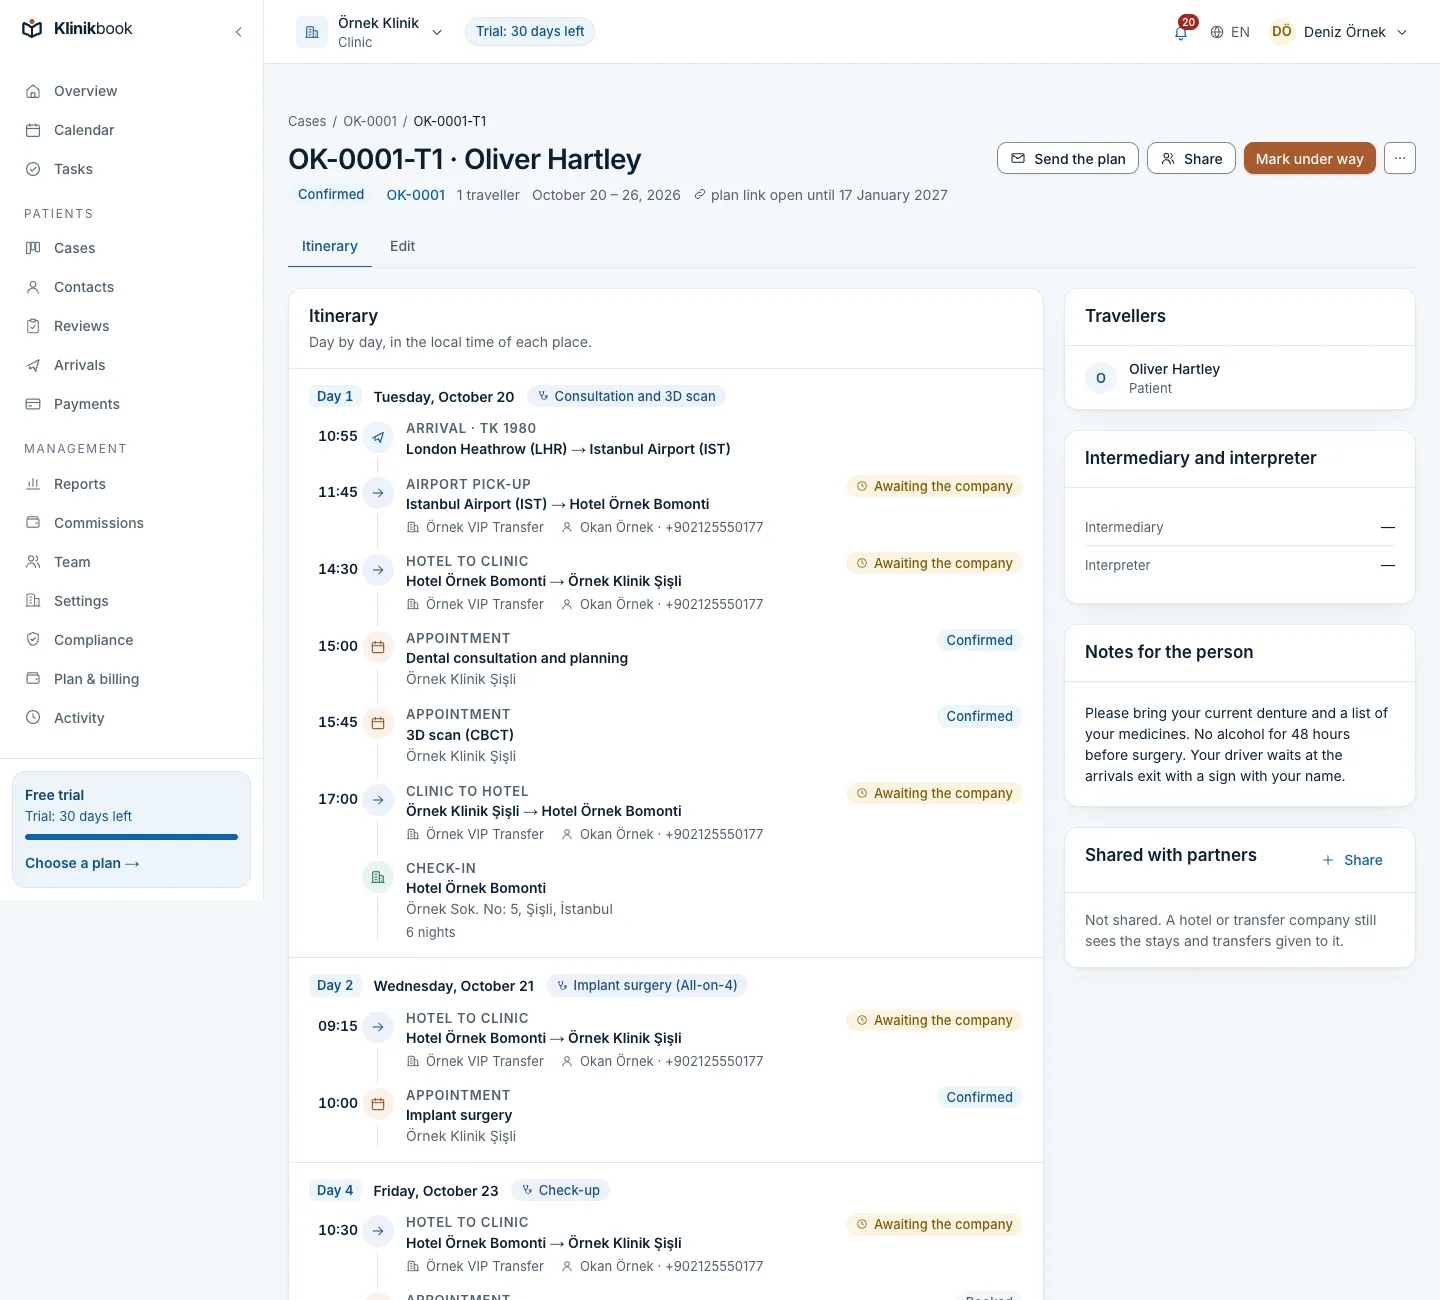The height and width of the screenshot is (1300, 1440).
Task: Click the 11:45 airport pick-up arrow icon
Action: coord(378,492)
